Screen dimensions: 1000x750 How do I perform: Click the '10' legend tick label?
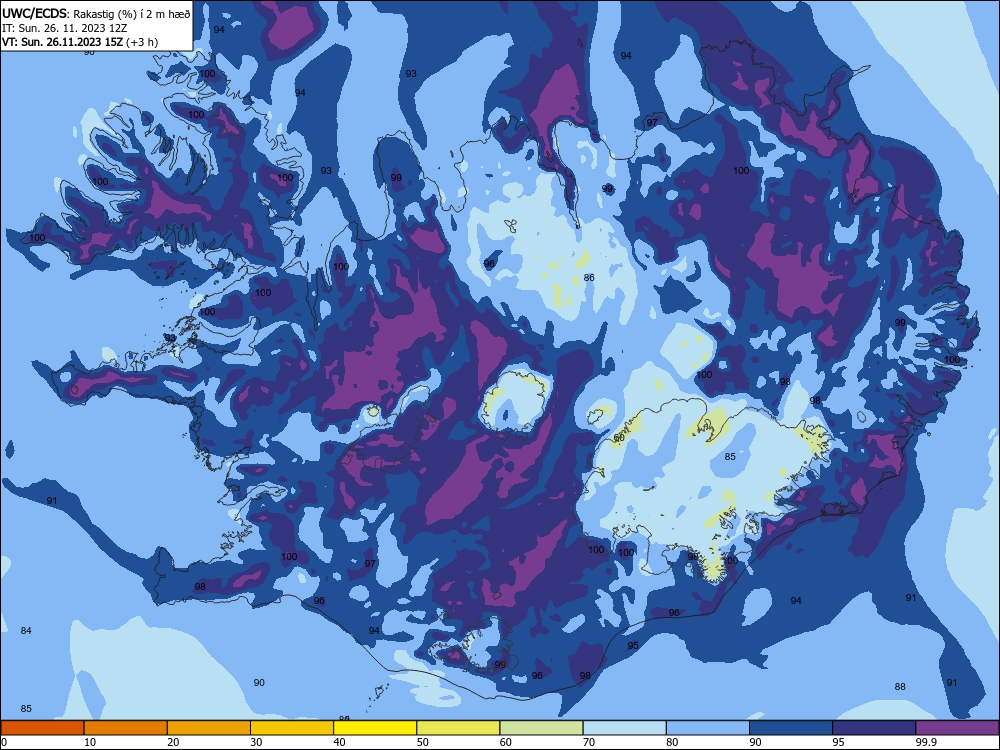click(x=90, y=742)
